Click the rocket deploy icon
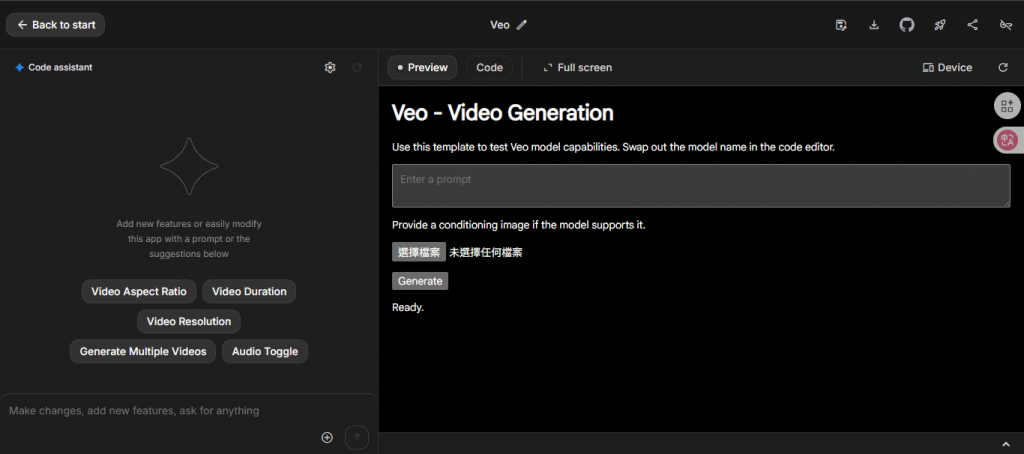 click(940, 25)
